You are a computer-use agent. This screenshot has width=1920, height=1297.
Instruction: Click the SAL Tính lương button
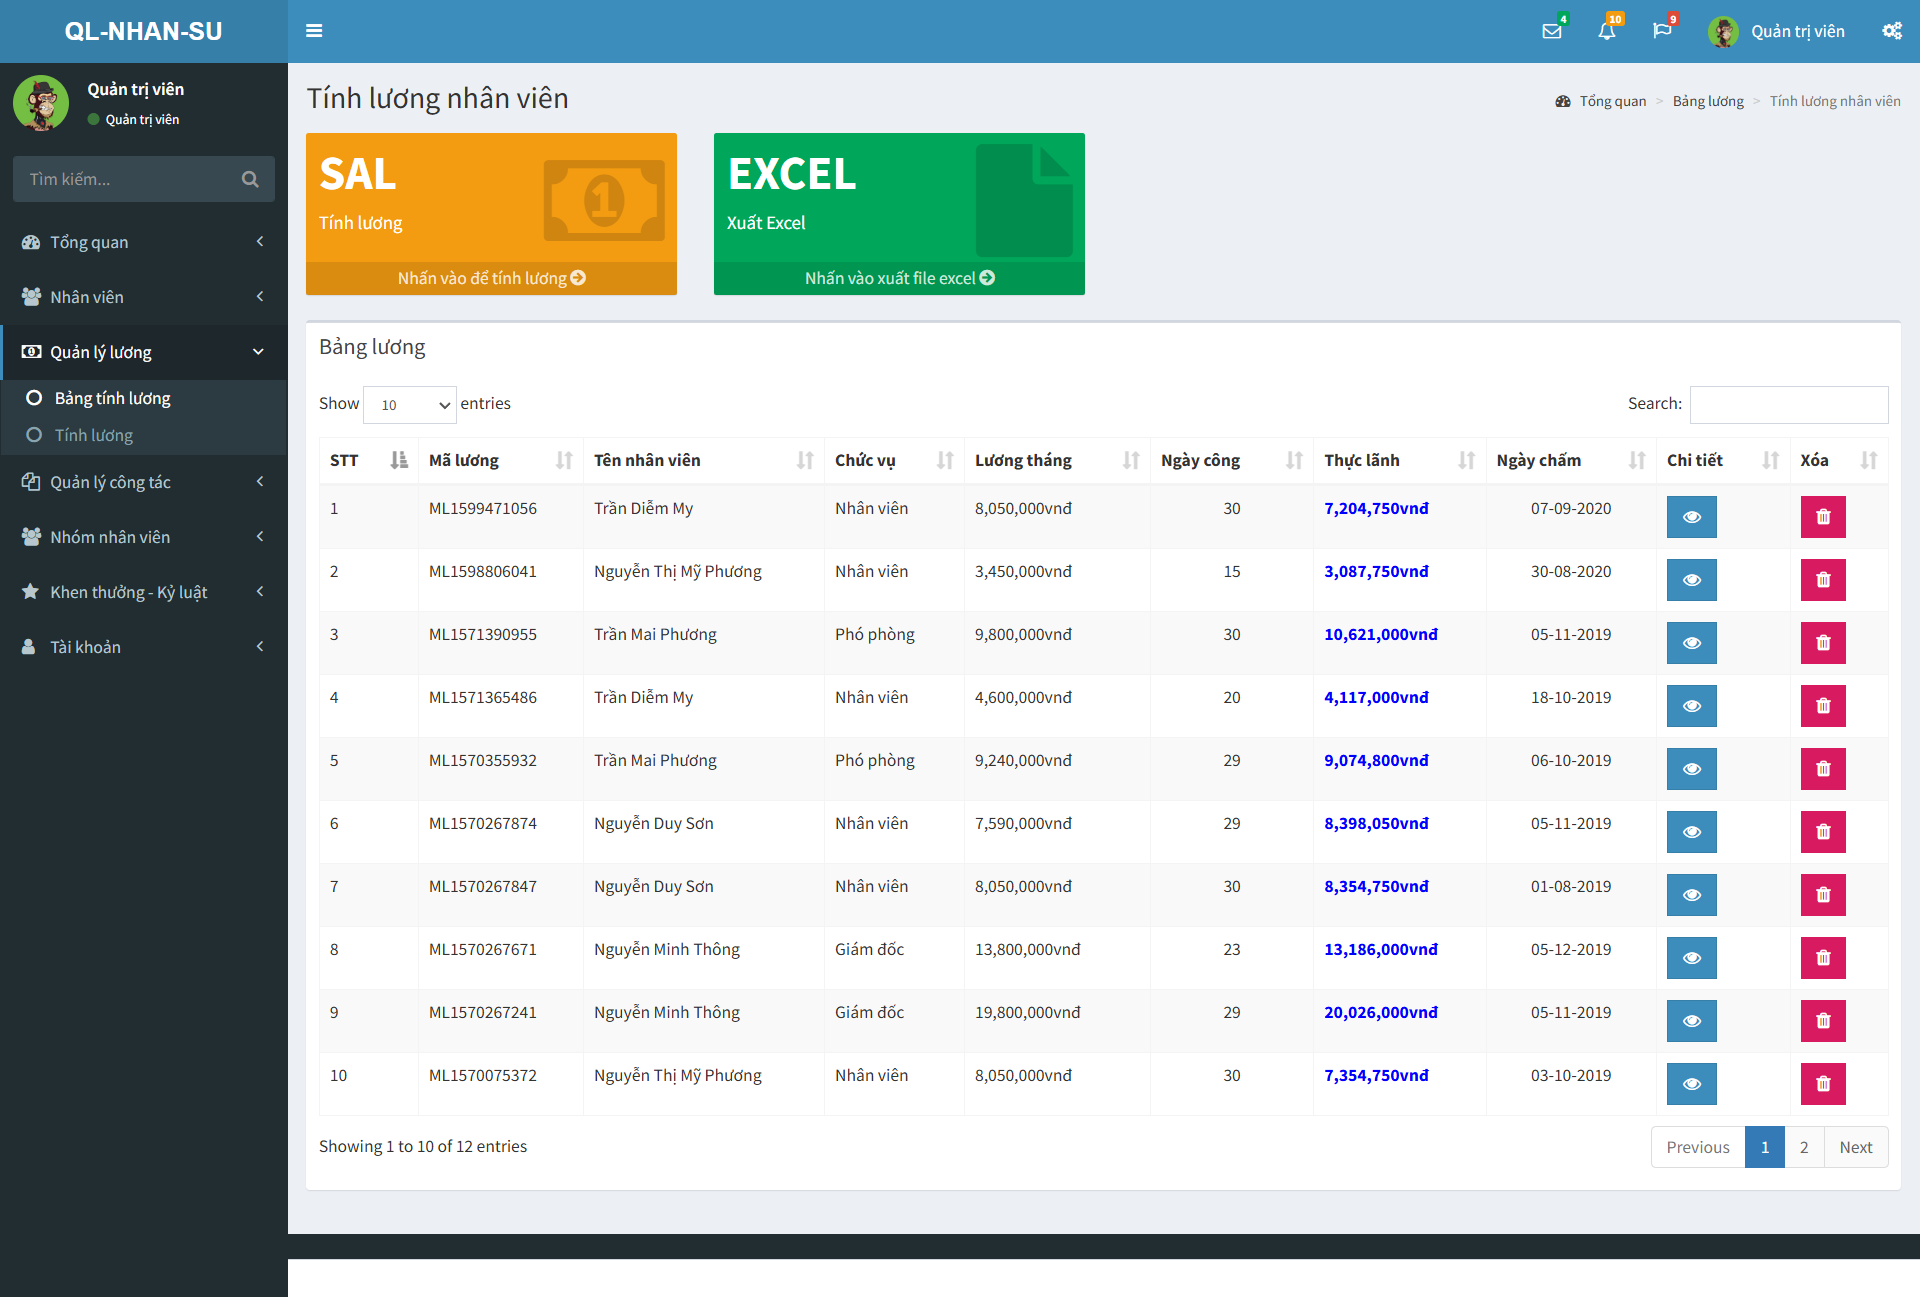pyautogui.click(x=492, y=210)
